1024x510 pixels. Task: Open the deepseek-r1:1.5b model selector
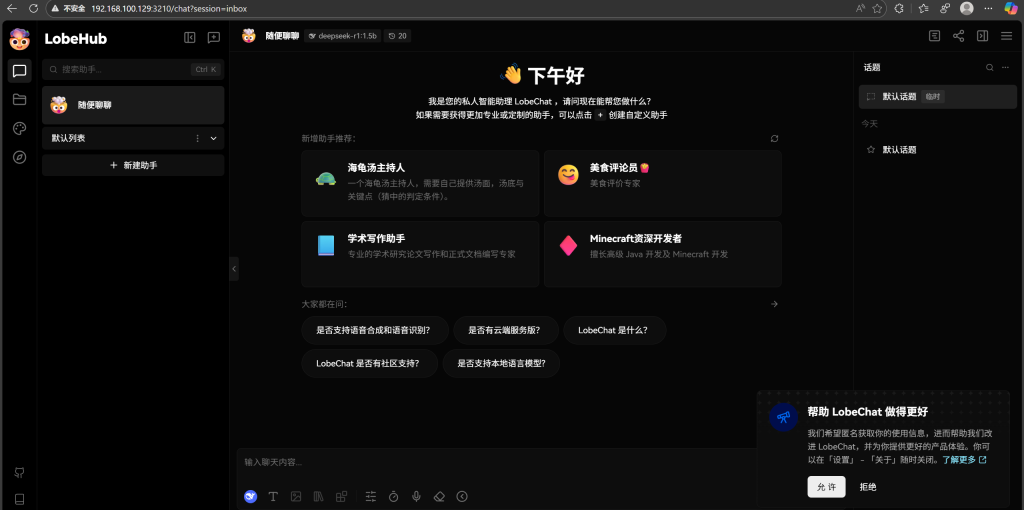(x=343, y=36)
